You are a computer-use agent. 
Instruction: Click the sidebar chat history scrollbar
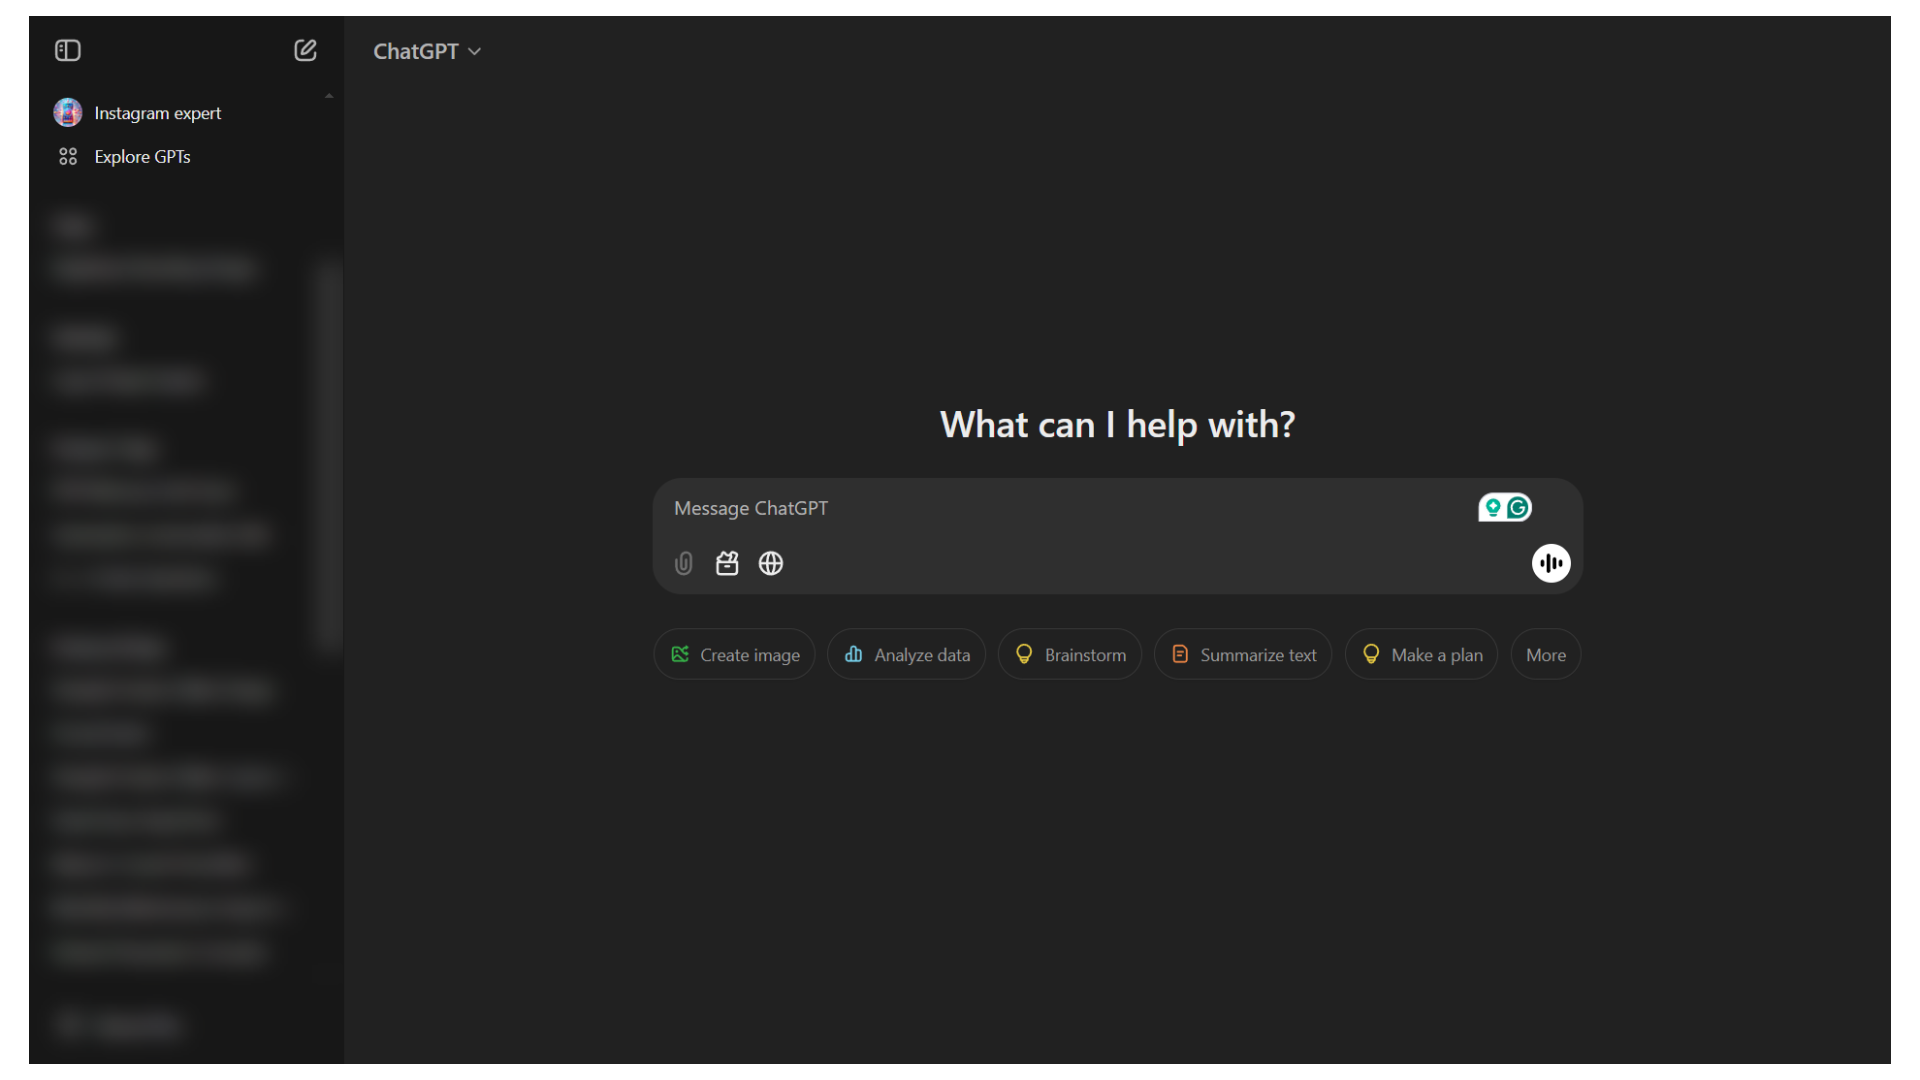pos(329,455)
